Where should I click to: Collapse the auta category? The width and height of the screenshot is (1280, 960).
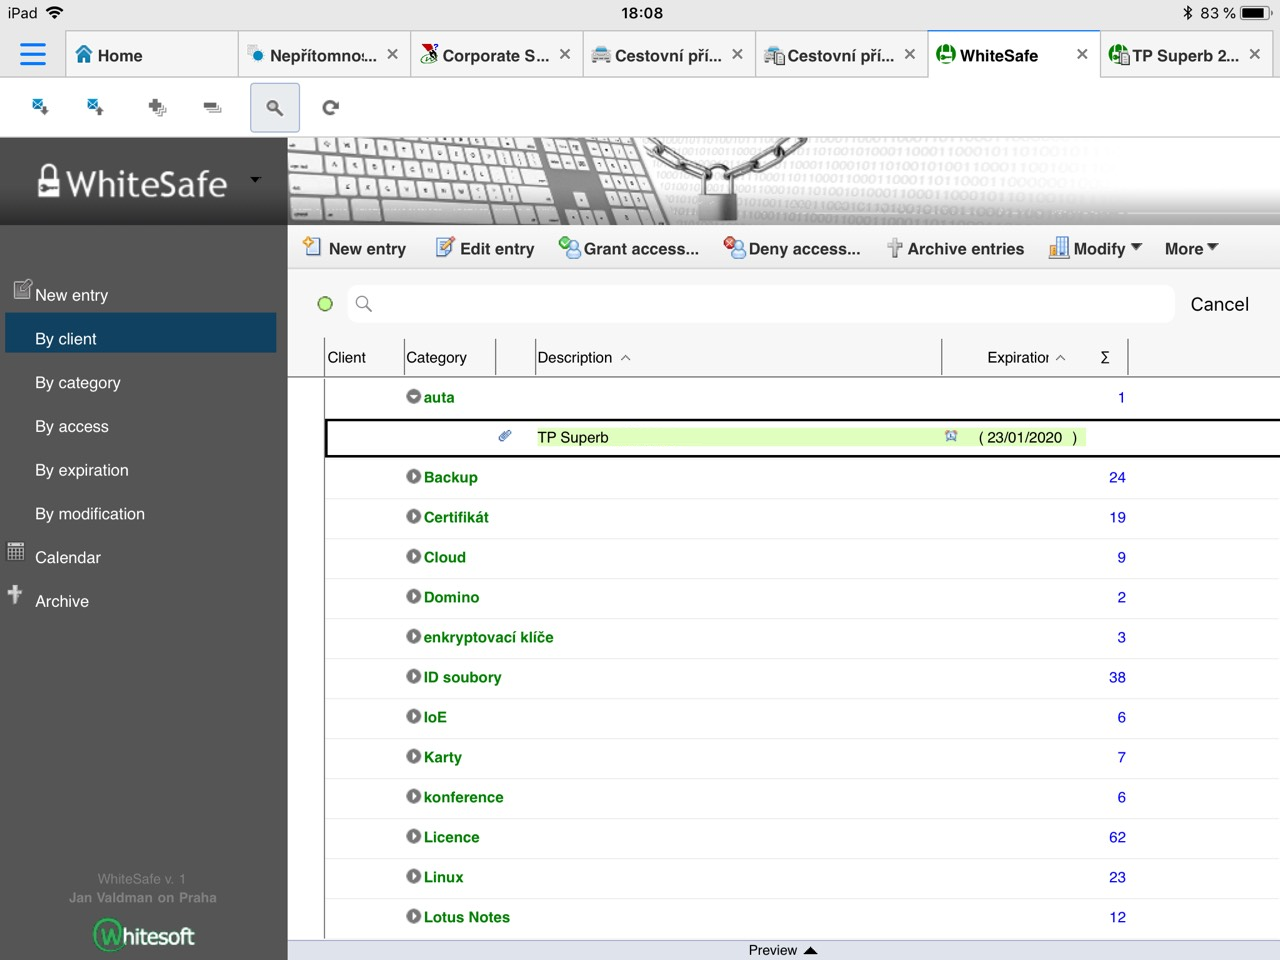[x=413, y=397]
